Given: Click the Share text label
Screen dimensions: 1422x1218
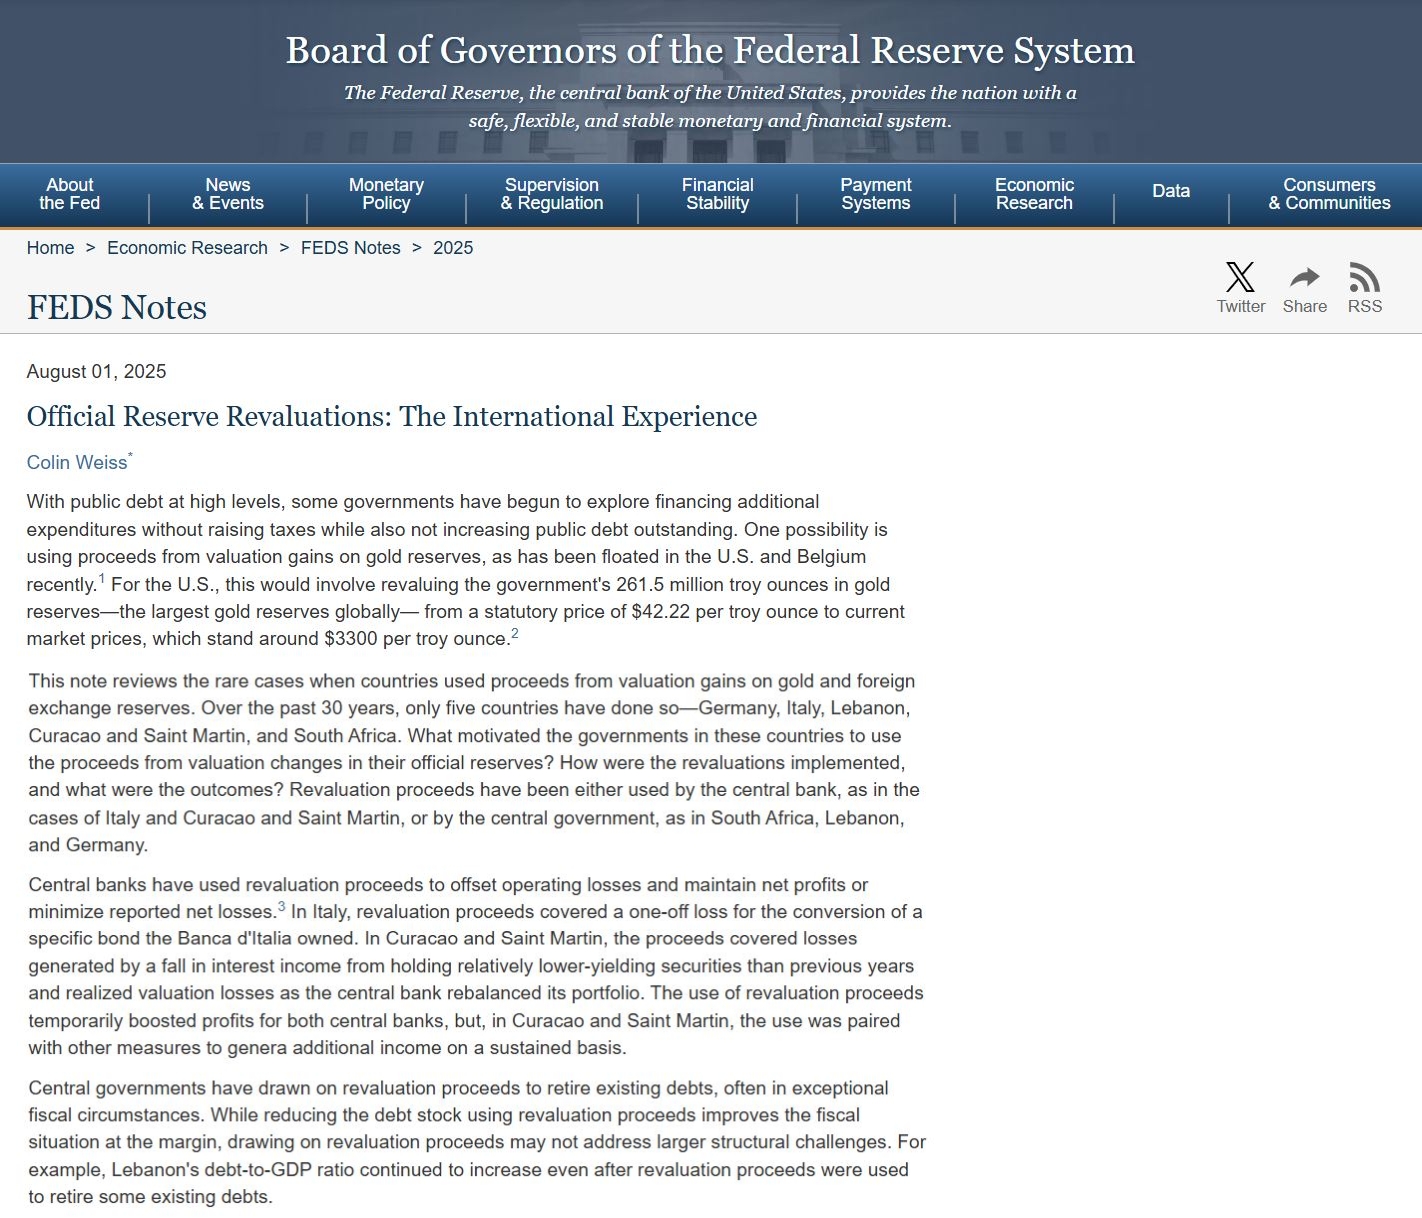Looking at the screenshot, I should (1305, 306).
